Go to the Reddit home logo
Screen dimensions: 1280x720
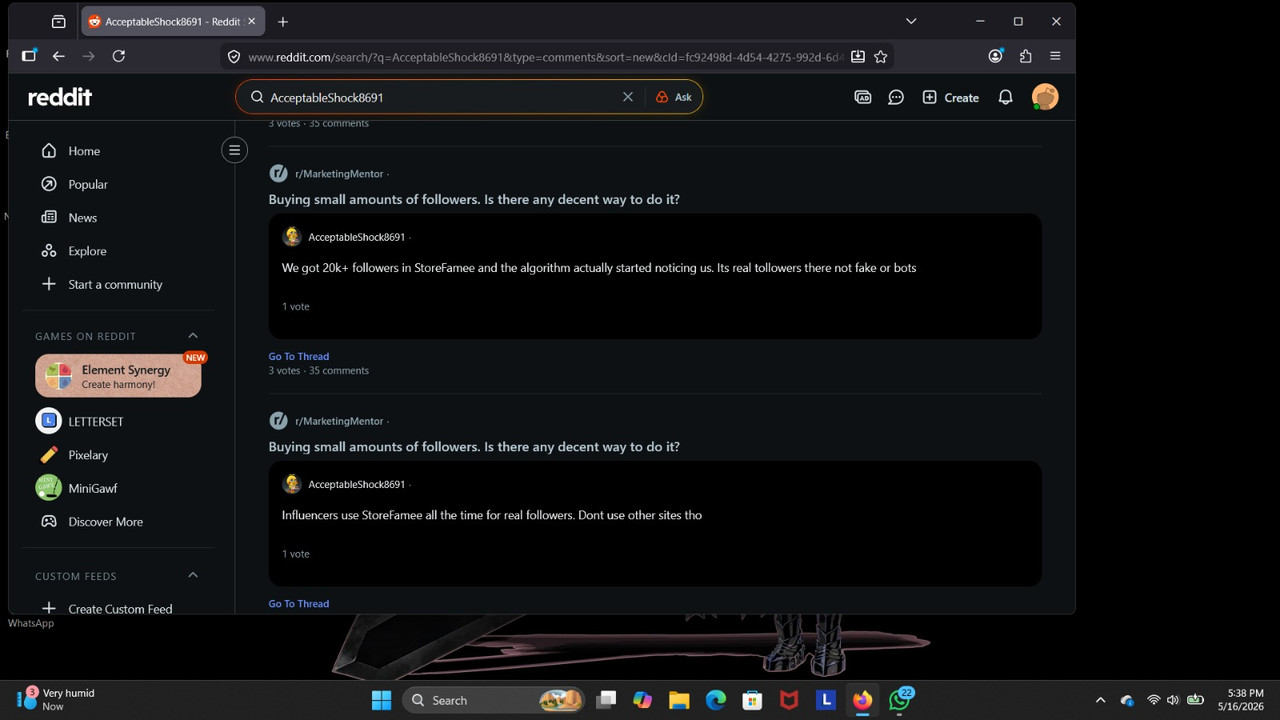click(x=60, y=97)
